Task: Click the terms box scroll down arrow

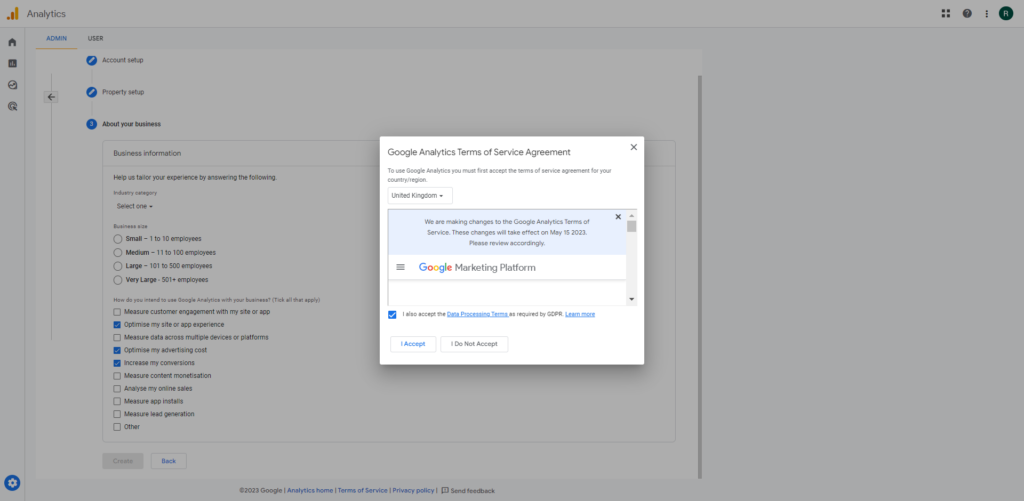Action: pyautogui.click(x=632, y=299)
